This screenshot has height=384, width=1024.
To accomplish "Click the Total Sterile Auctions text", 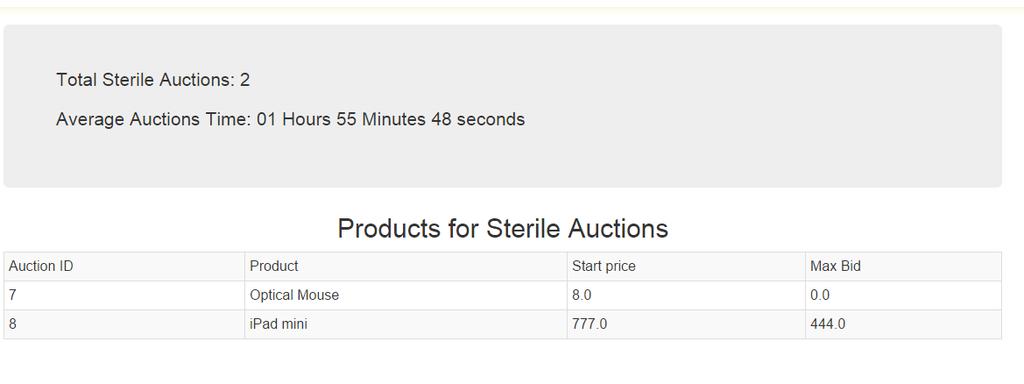I will (145, 80).
